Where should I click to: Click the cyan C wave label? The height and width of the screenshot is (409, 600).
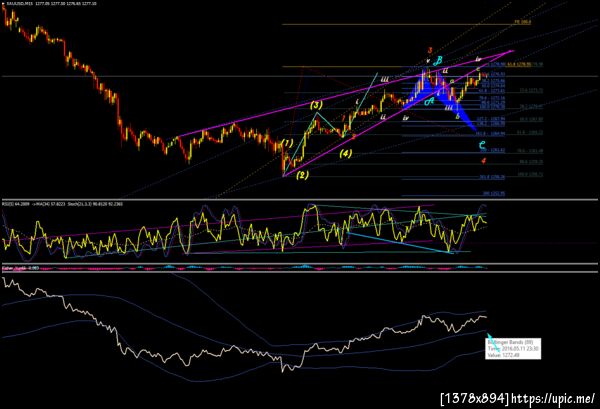(x=483, y=145)
